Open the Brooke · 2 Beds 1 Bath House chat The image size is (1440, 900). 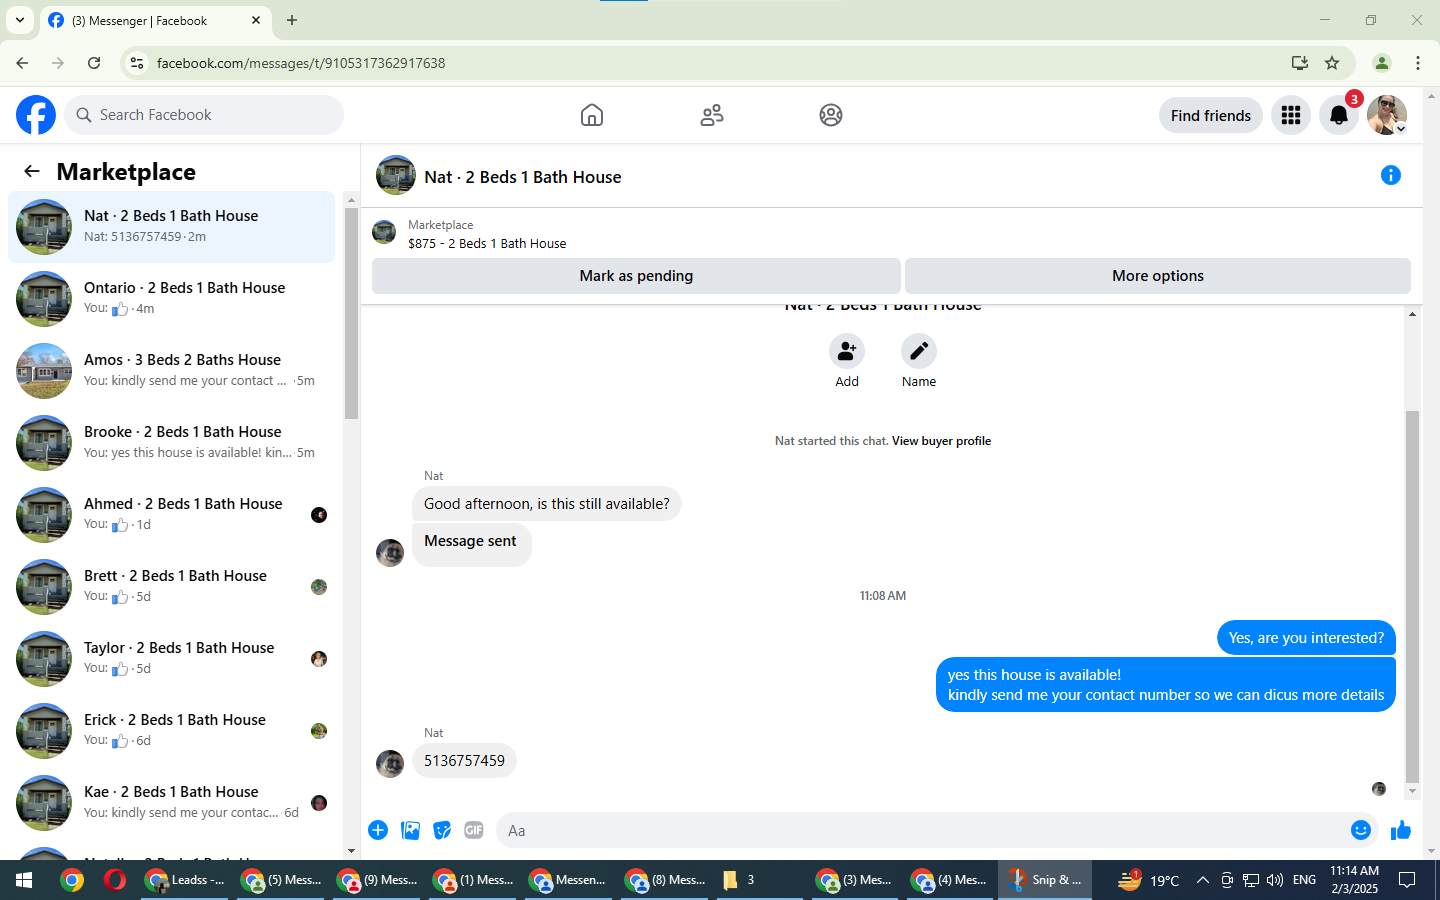171,443
